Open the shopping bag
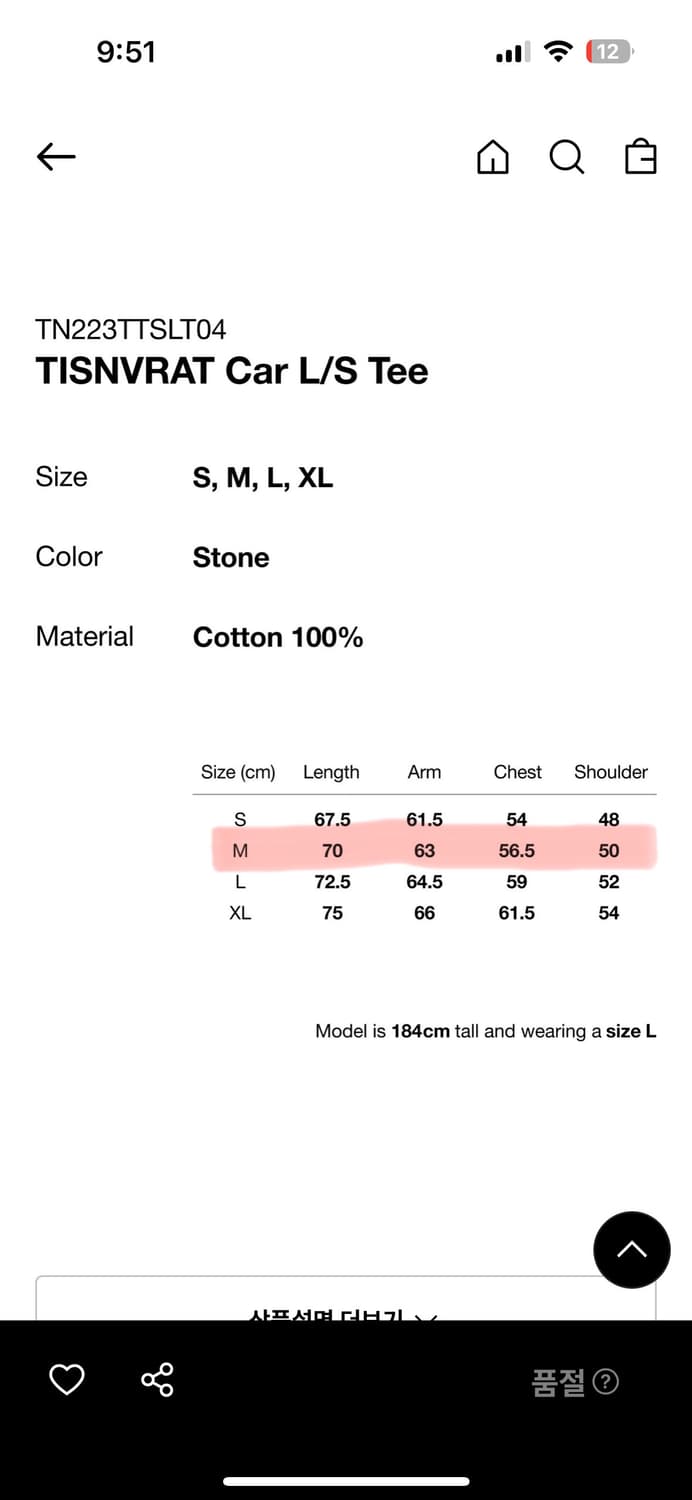 [640, 157]
